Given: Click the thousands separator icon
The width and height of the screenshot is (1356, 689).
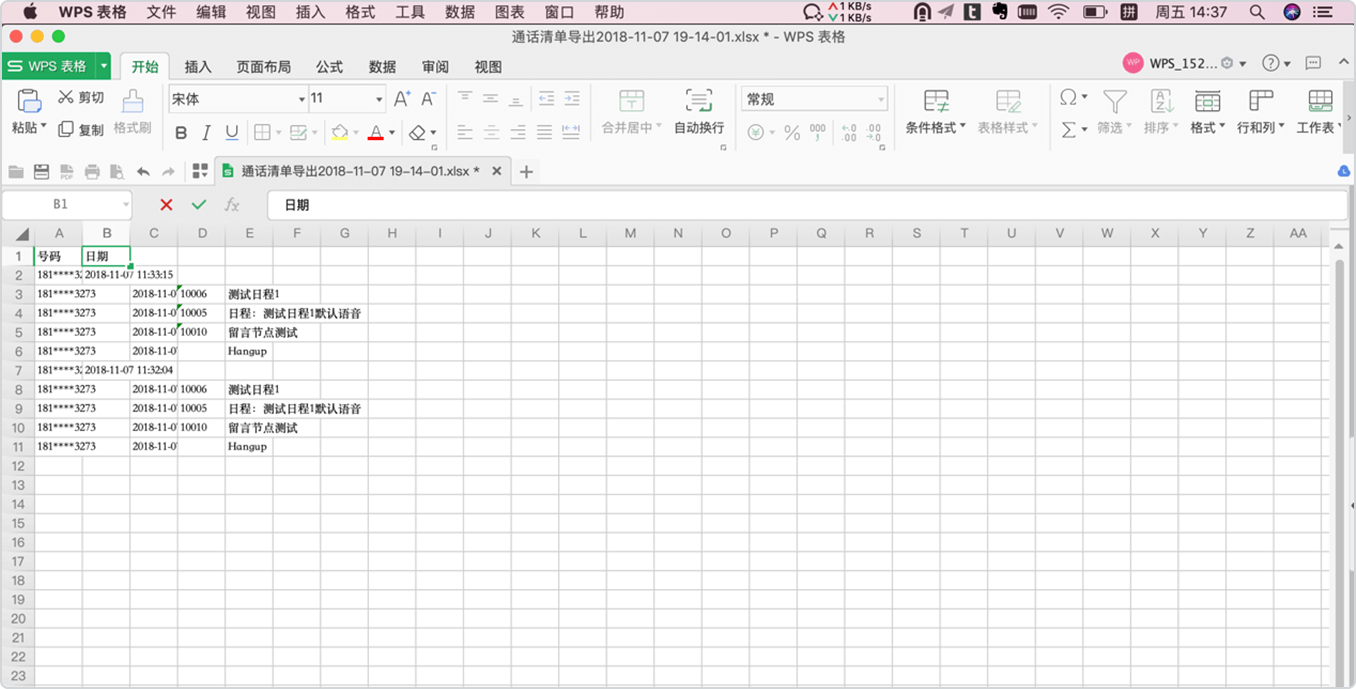Looking at the screenshot, I should 818,132.
